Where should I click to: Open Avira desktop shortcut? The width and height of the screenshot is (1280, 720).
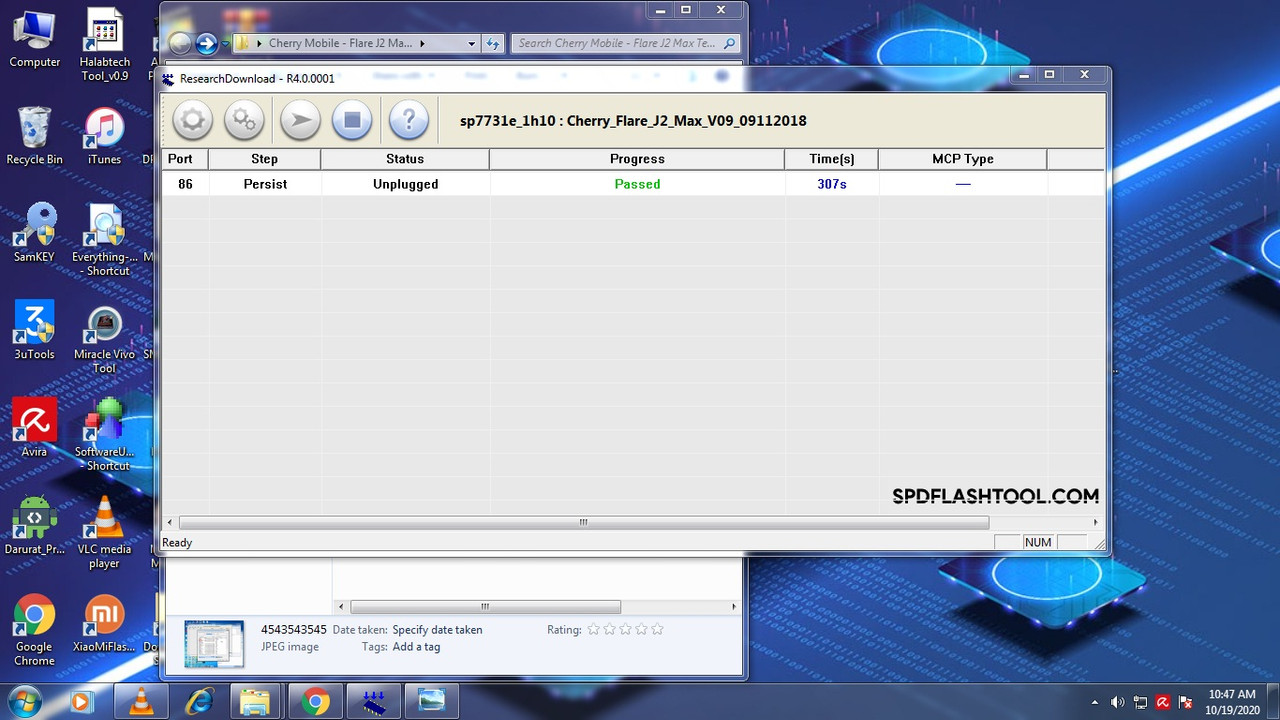[34, 428]
